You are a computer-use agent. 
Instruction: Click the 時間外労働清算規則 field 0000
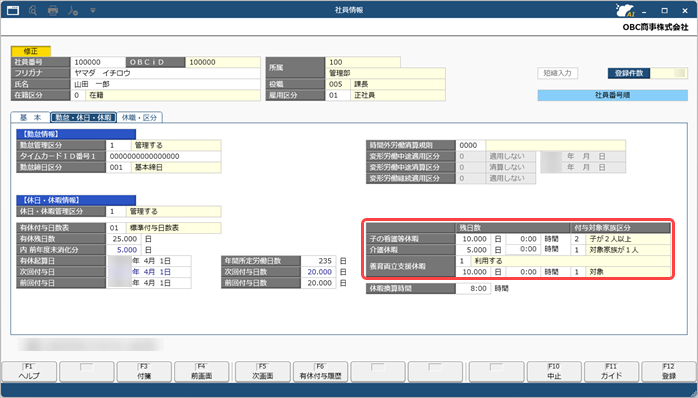point(471,145)
